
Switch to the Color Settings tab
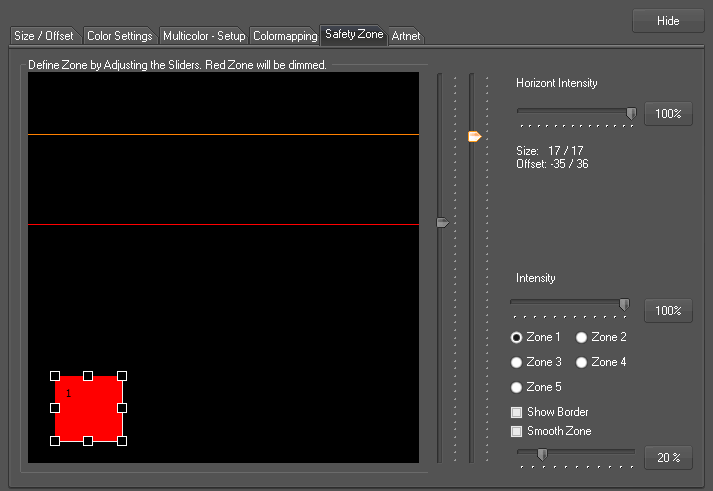pos(119,36)
